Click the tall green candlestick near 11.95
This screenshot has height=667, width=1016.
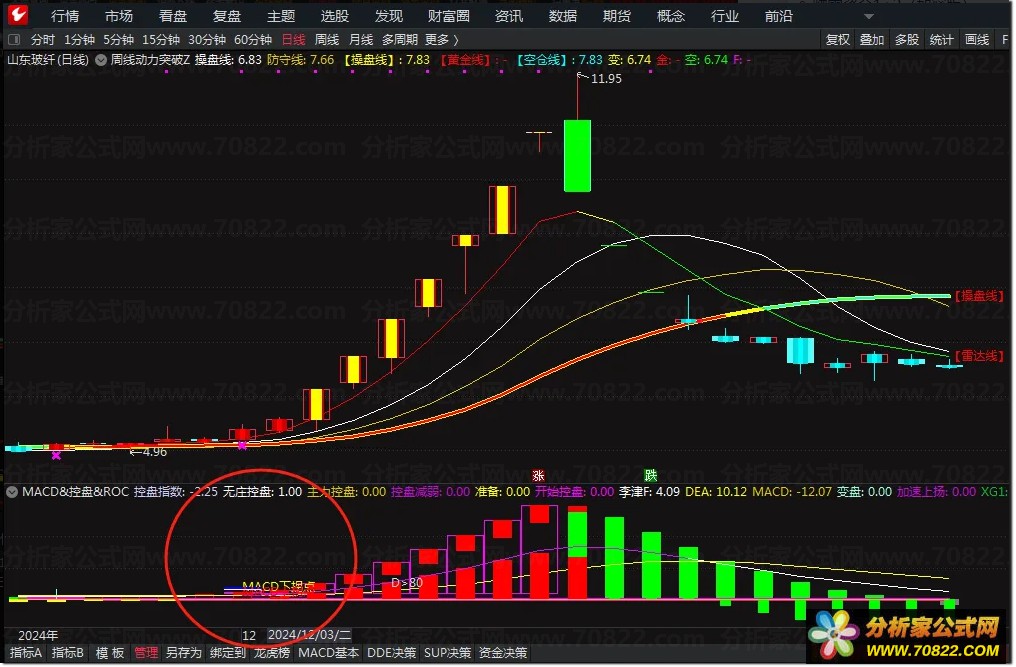577,156
